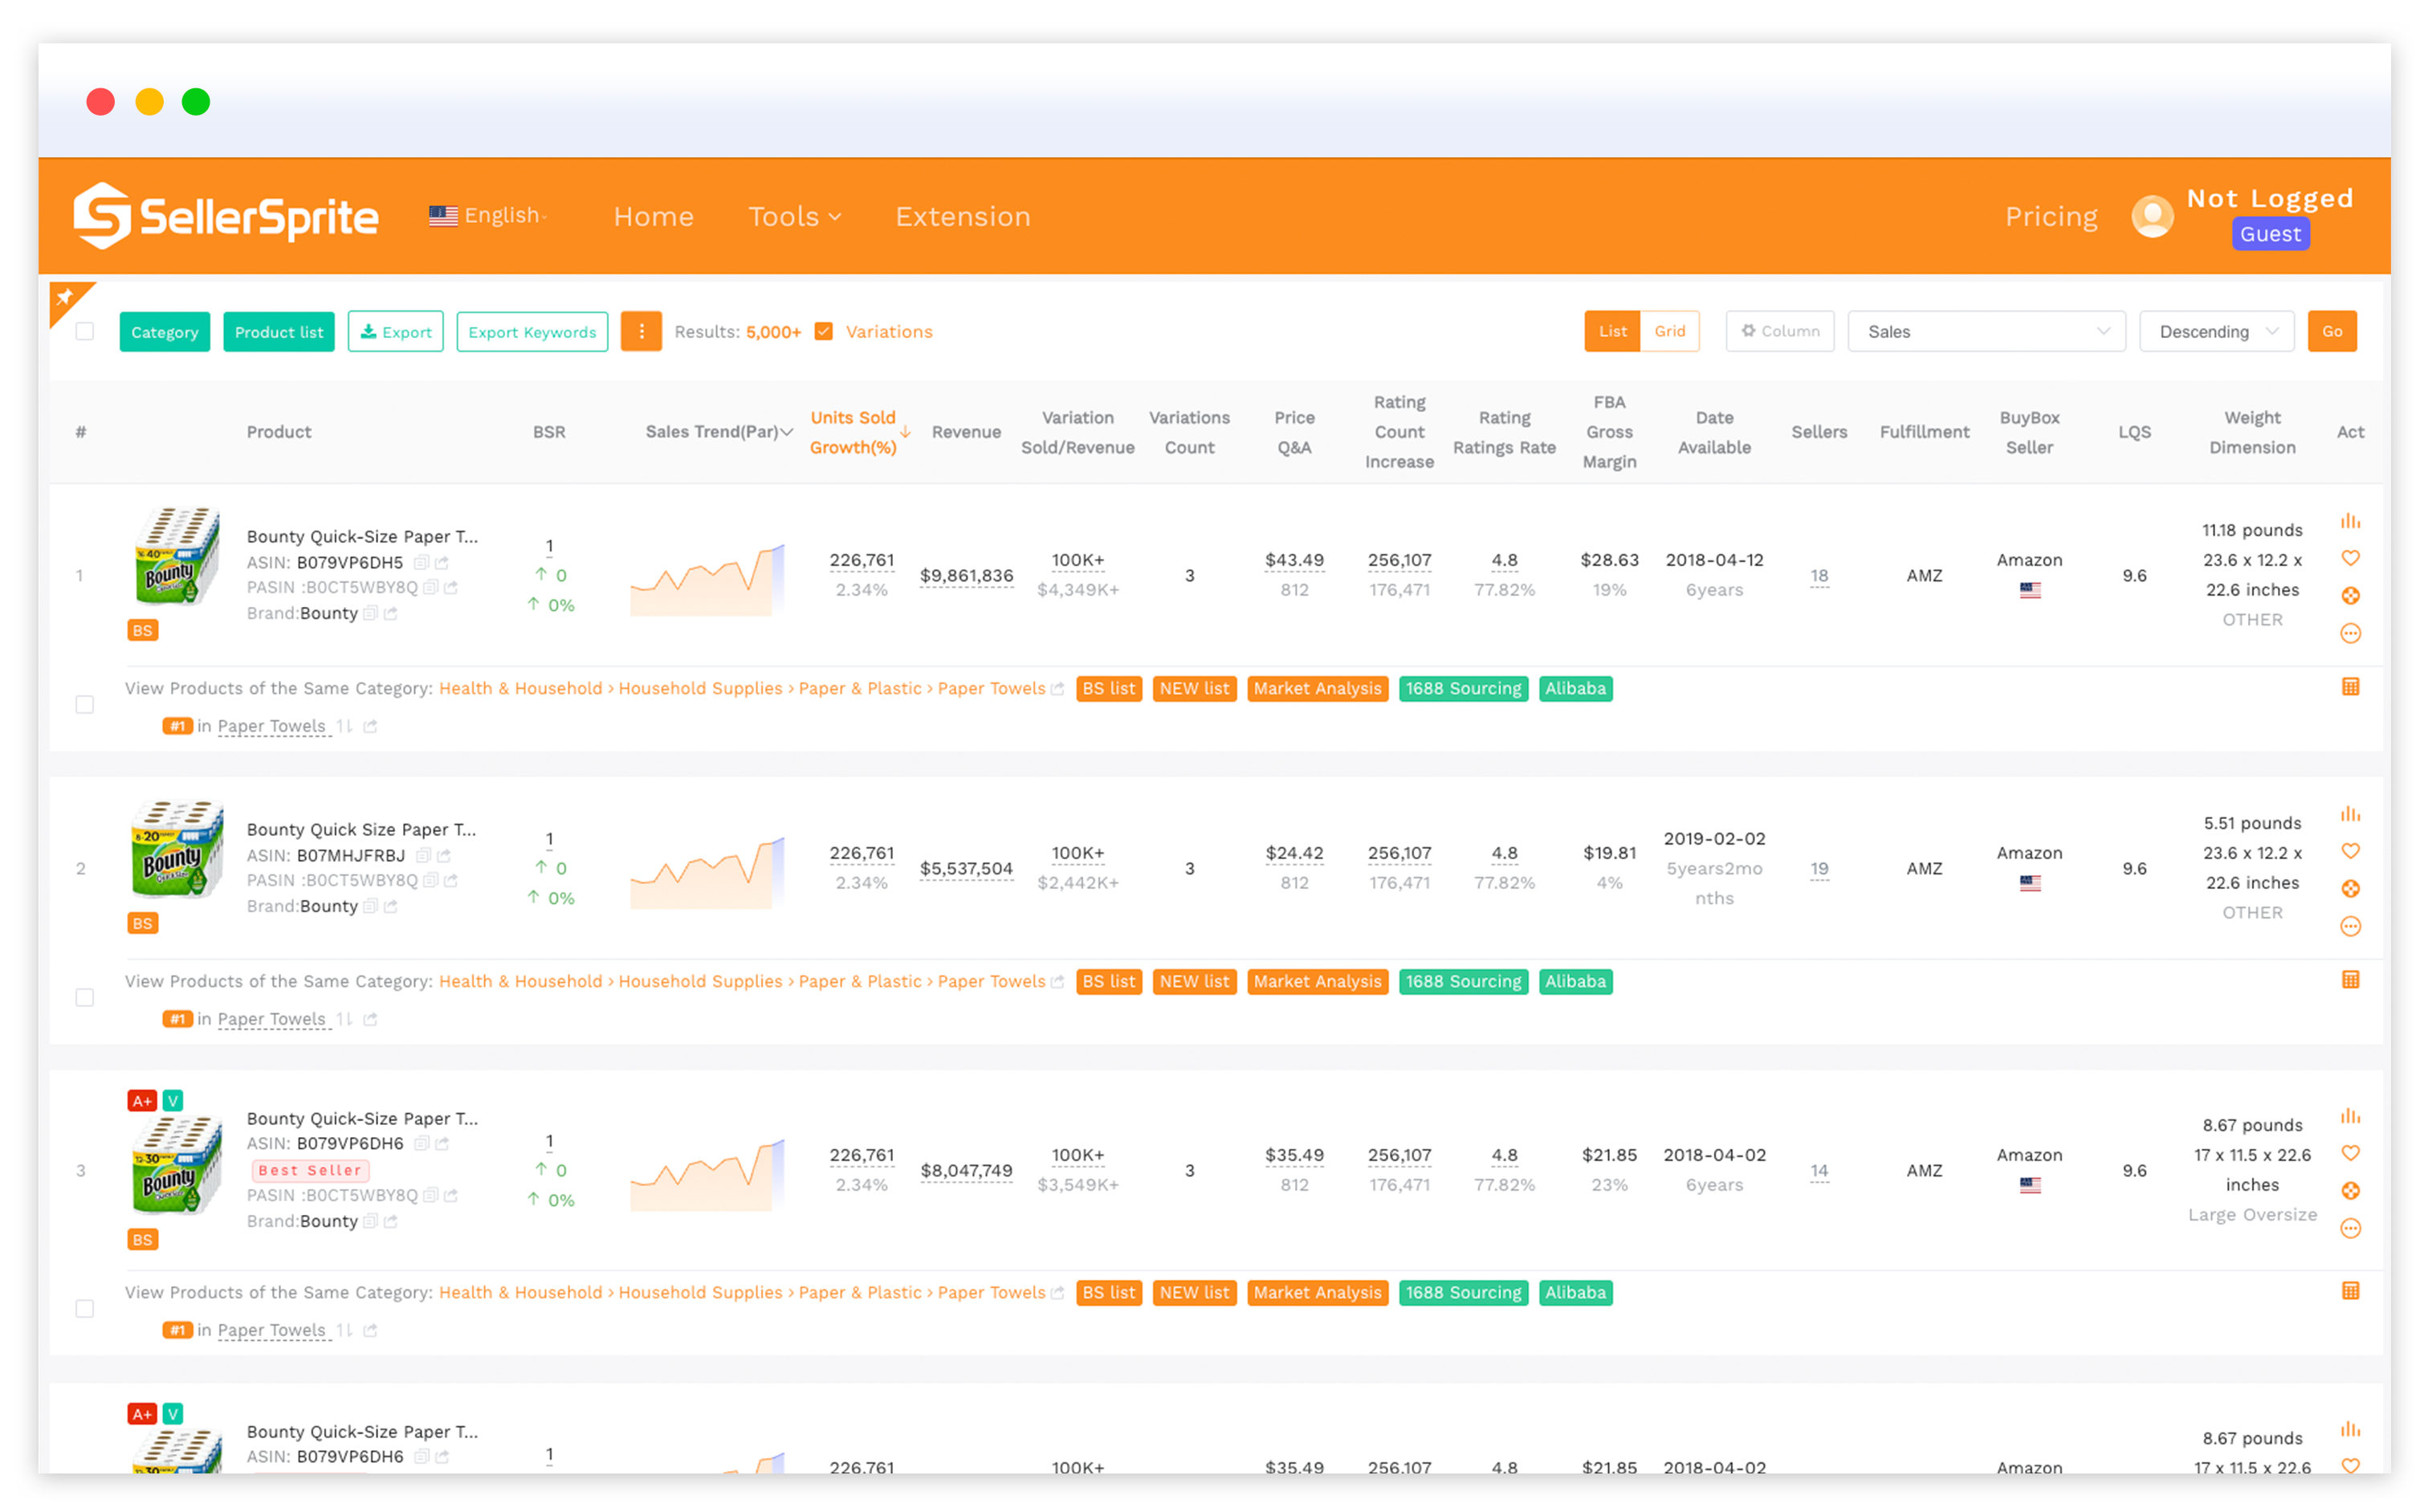
Task: Click the user avatar icon
Action: coord(2152,216)
